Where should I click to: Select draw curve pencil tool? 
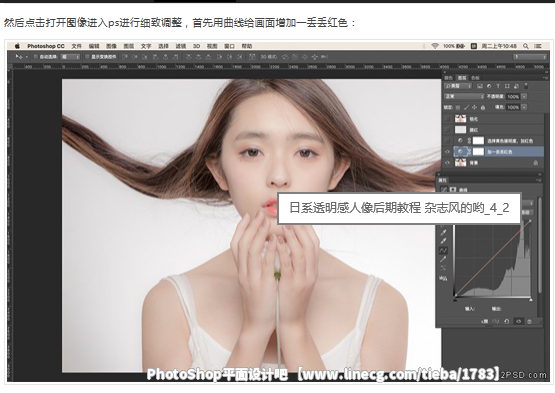pos(443,260)
